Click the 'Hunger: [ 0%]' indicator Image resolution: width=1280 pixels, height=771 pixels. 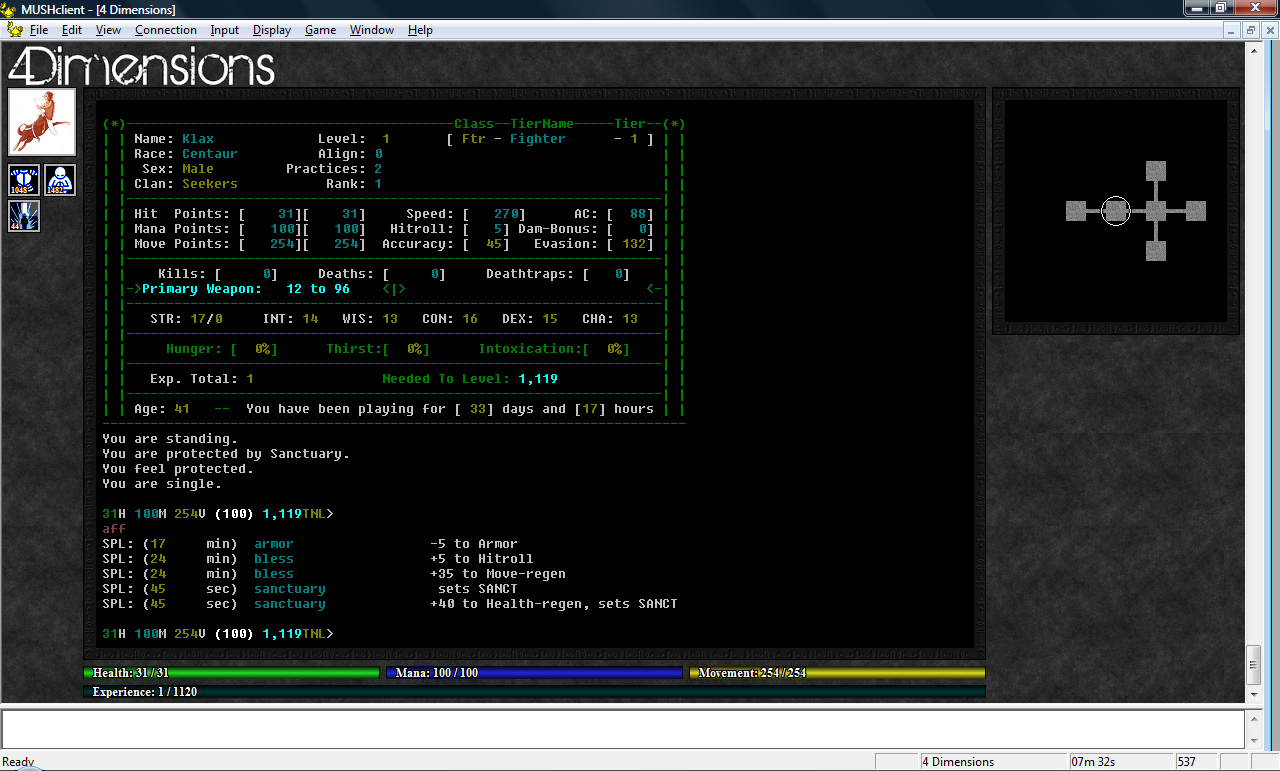tap(222, 349)
